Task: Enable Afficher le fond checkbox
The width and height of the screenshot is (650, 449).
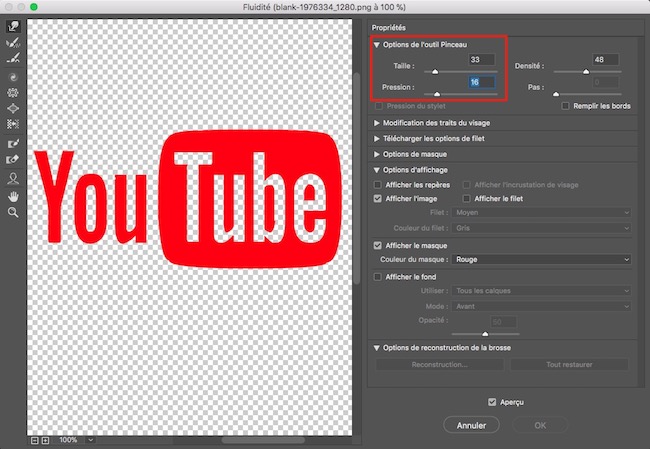Action: click(378, 277)
